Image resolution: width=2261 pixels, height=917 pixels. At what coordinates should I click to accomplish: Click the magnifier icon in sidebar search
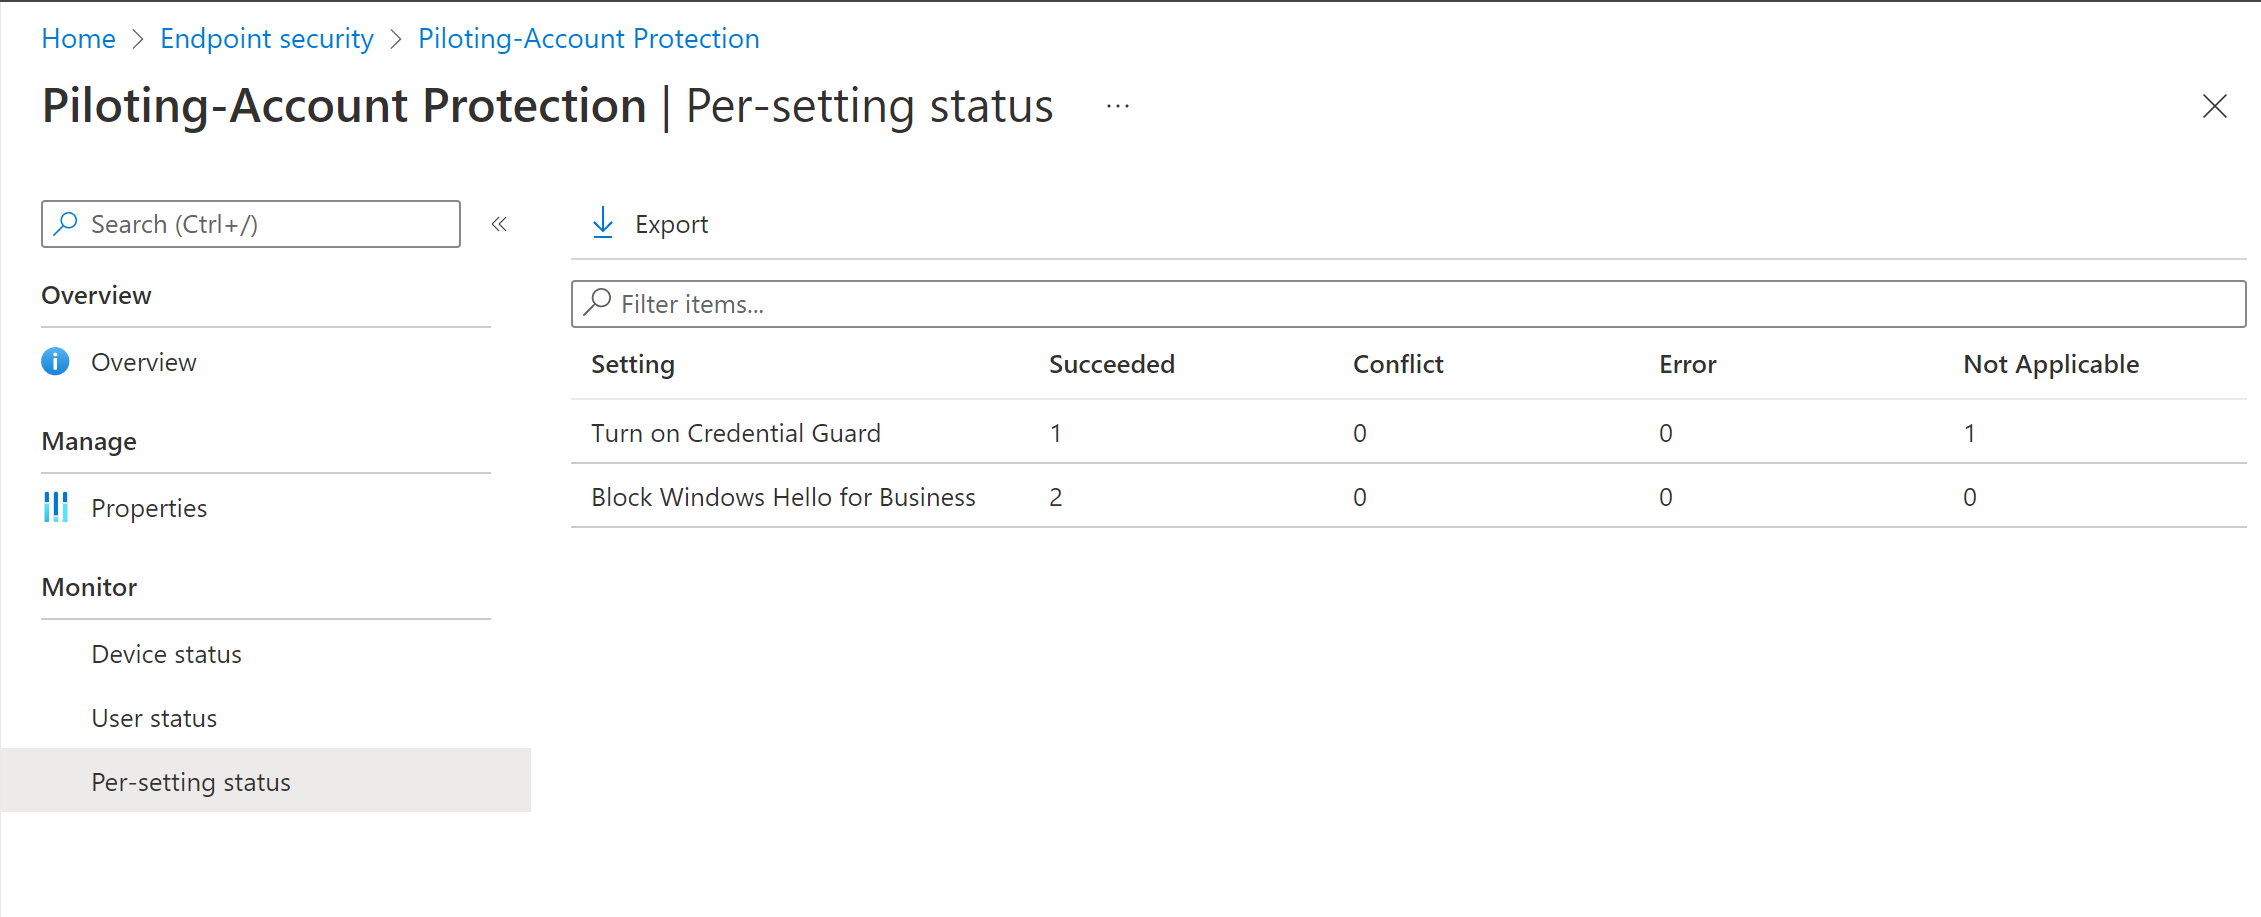67,224
